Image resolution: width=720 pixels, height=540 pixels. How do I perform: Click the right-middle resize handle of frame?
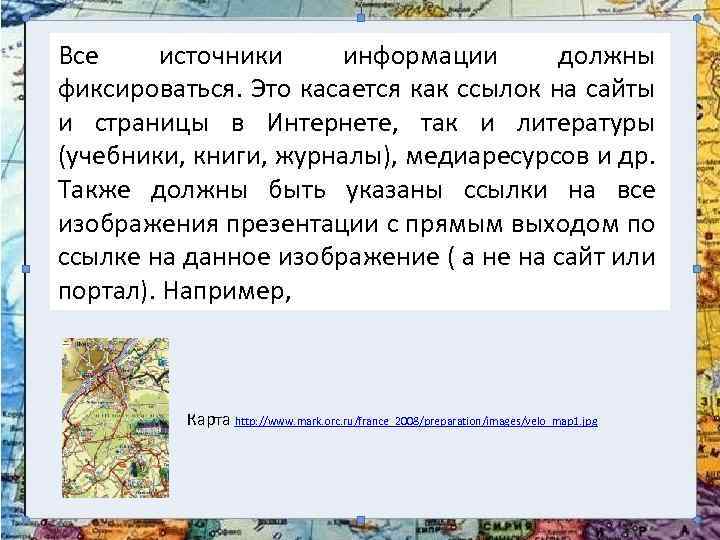[697, 269]
